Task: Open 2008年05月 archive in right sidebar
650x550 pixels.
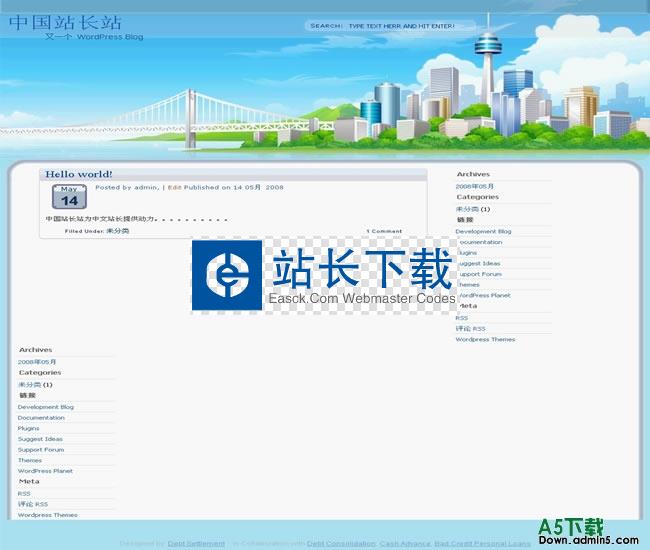Action: coord(474,186)
